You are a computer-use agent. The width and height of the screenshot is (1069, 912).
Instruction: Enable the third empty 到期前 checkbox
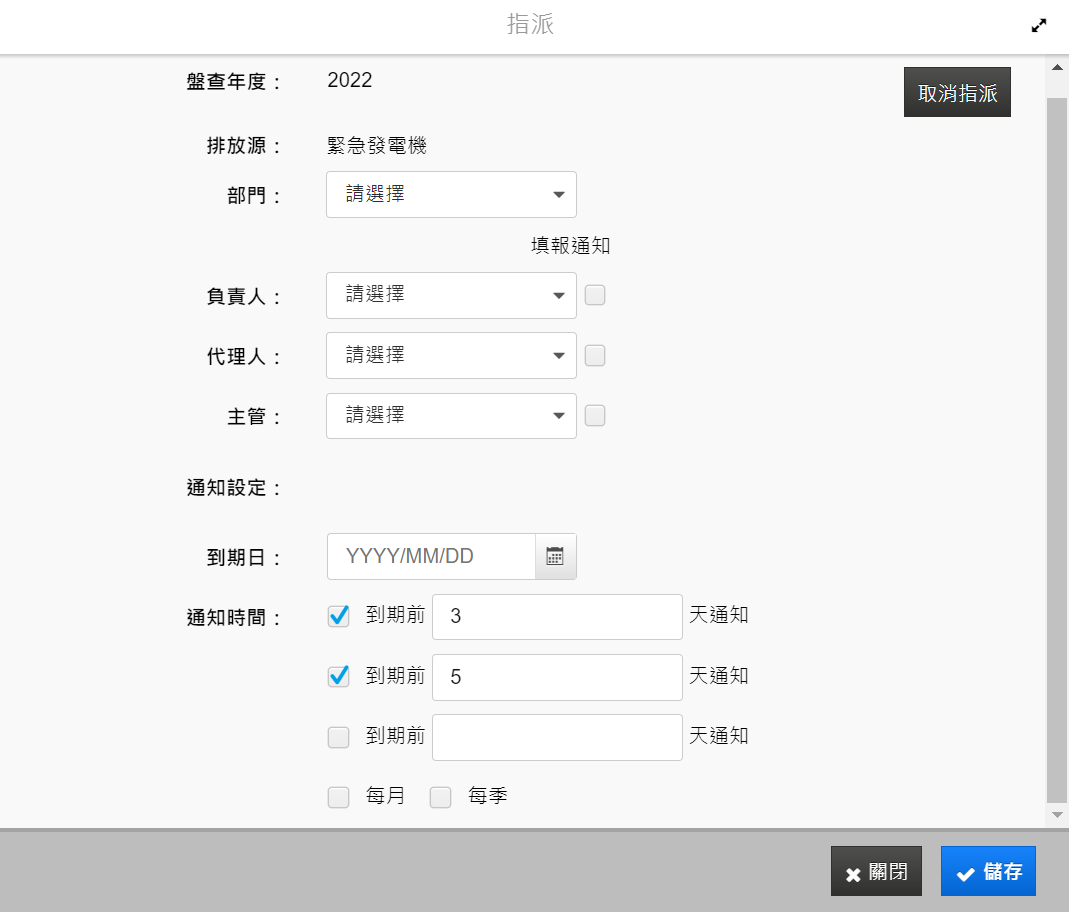[x=339, y=737]
